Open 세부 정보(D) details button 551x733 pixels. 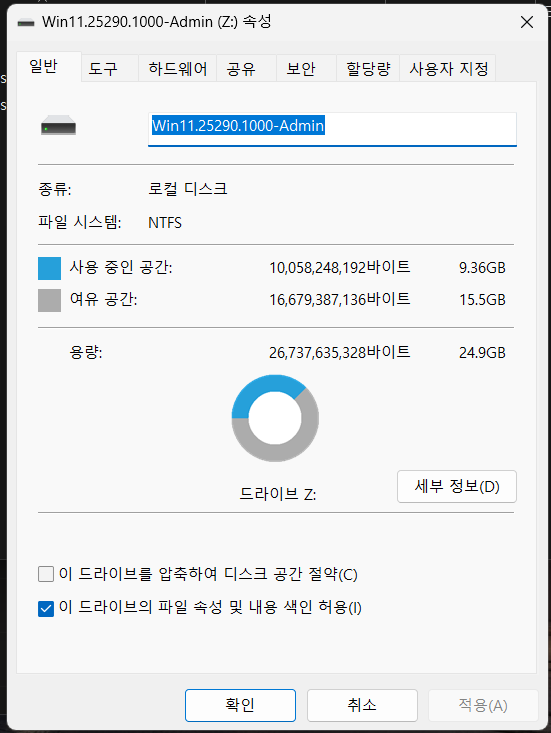tap(457, 487)
